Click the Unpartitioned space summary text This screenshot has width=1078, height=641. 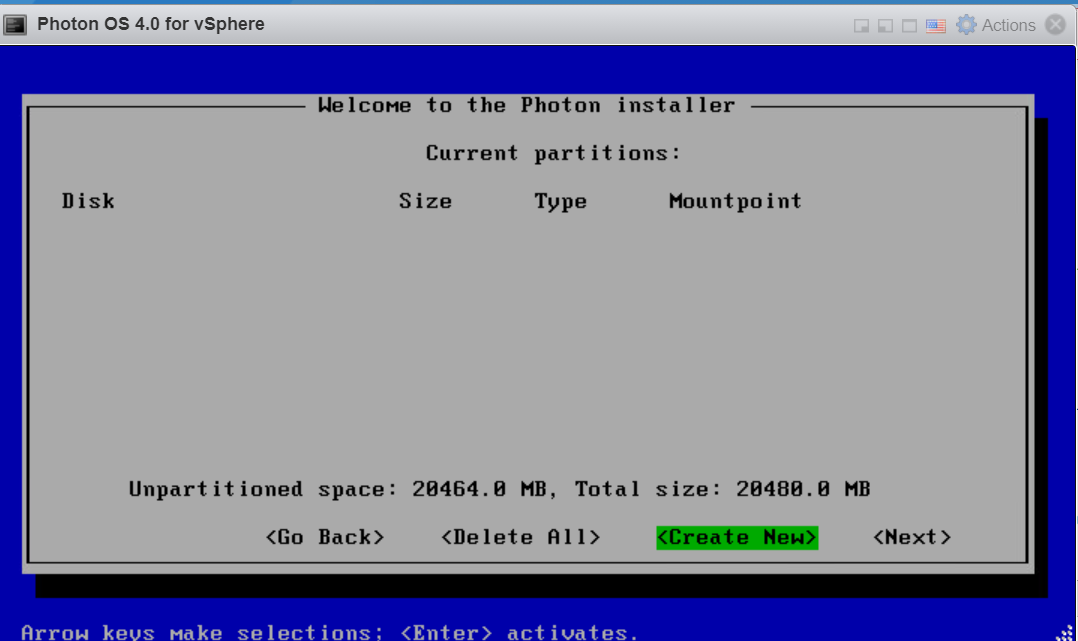pyautogui.click(x=499, y=489)
